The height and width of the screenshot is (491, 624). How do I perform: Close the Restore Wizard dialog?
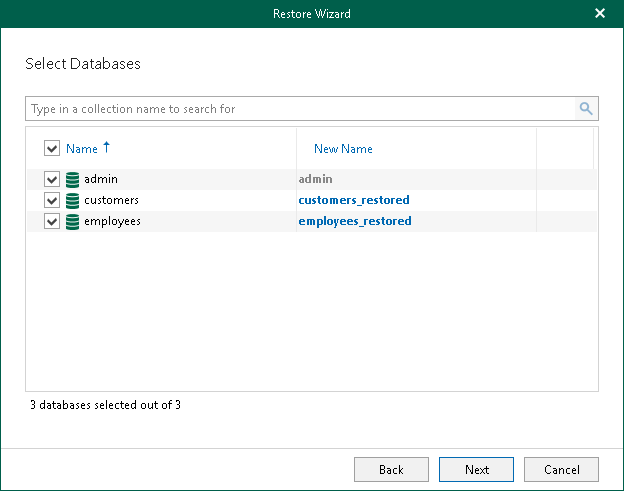click(x=600, y=14)
